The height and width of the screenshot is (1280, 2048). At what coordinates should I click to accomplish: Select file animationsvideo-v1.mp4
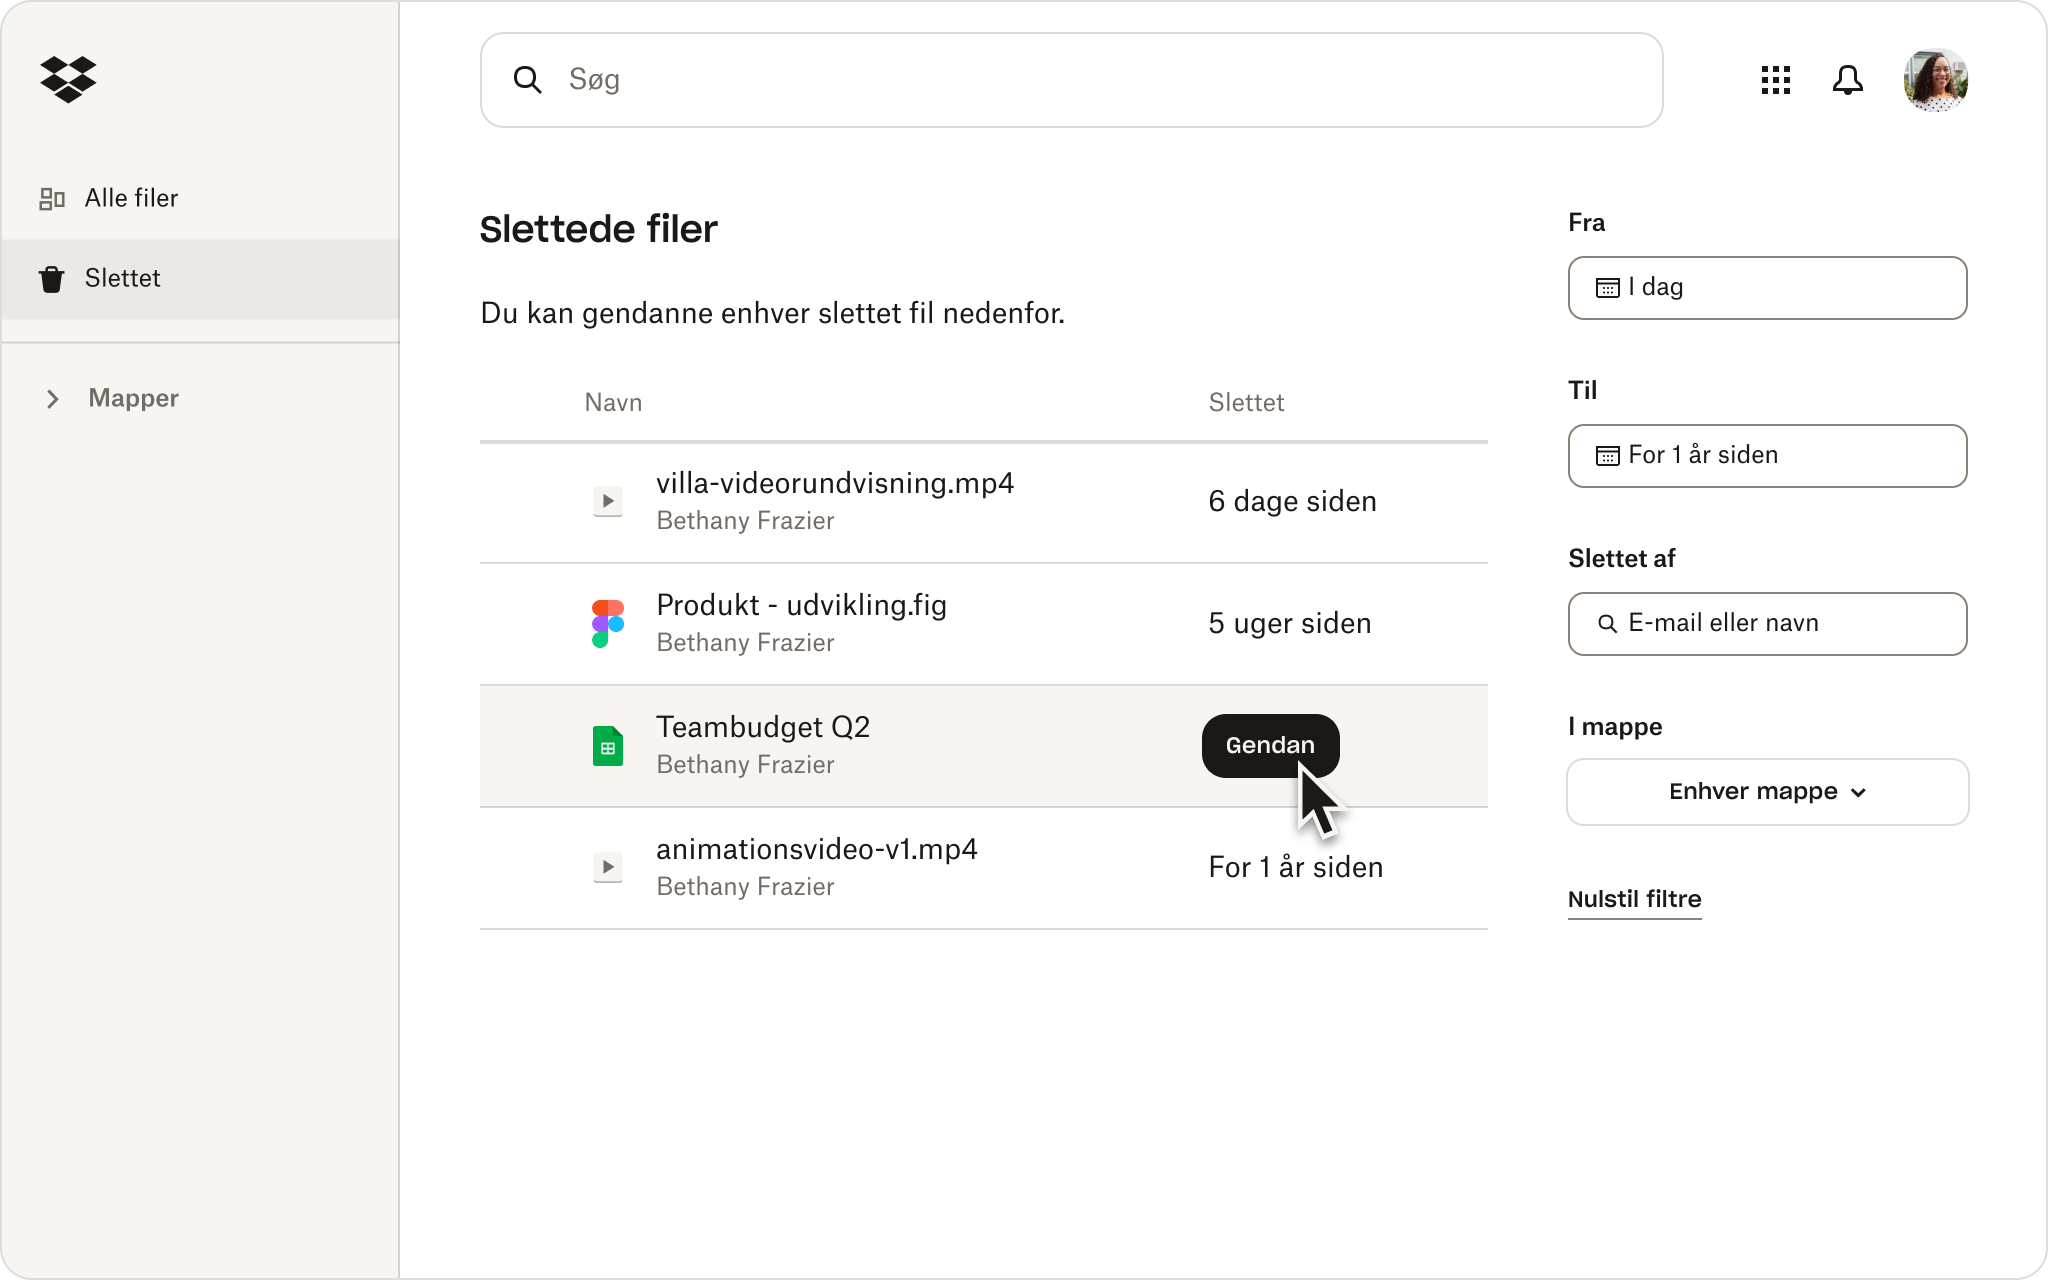(817, 849)
